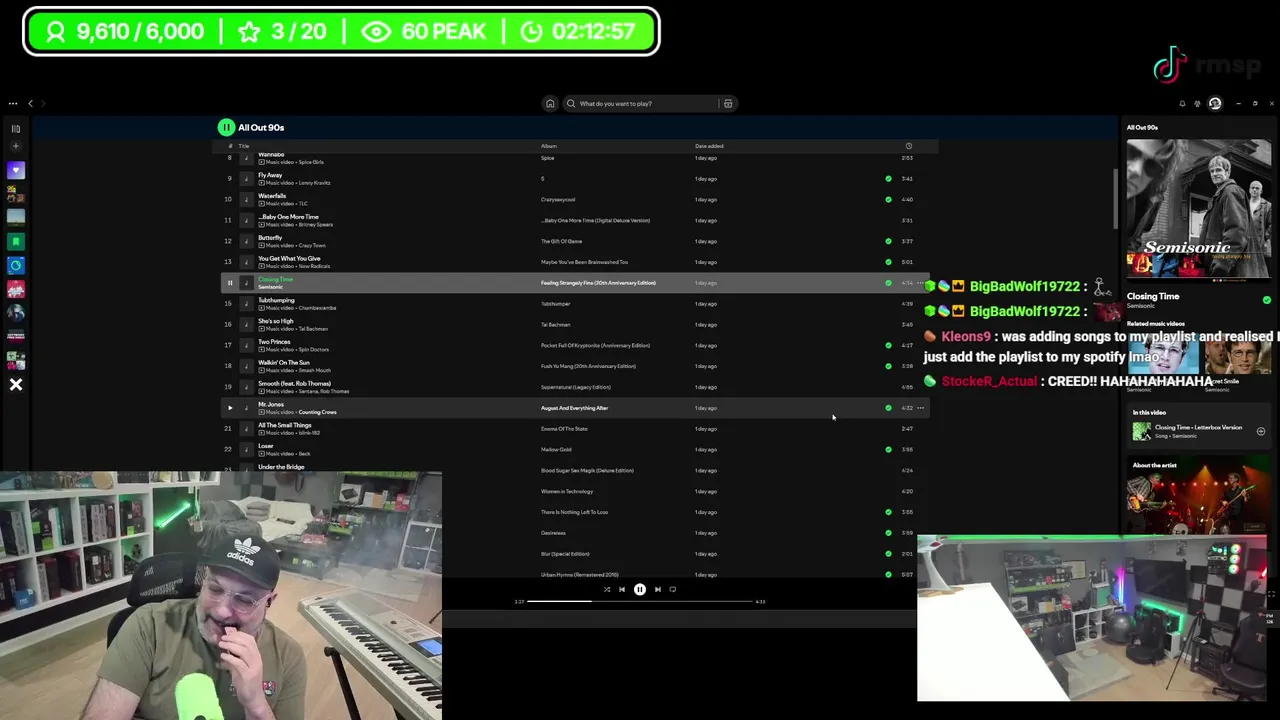Sort tracks by Date added header
The width and height of the screenshot is (1280, 720).
pyautogui.click(x=709, y=146)
